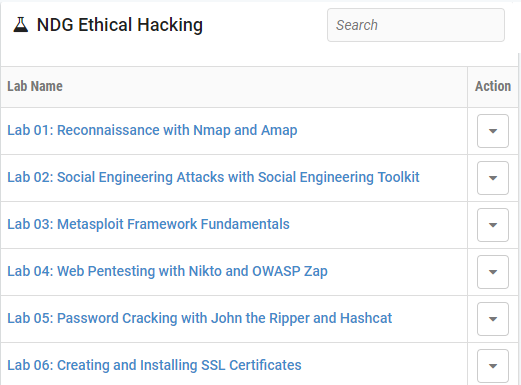
Task: Open Lab 05: Password Cracking with John the Ripper
Action: click(200, 318)
